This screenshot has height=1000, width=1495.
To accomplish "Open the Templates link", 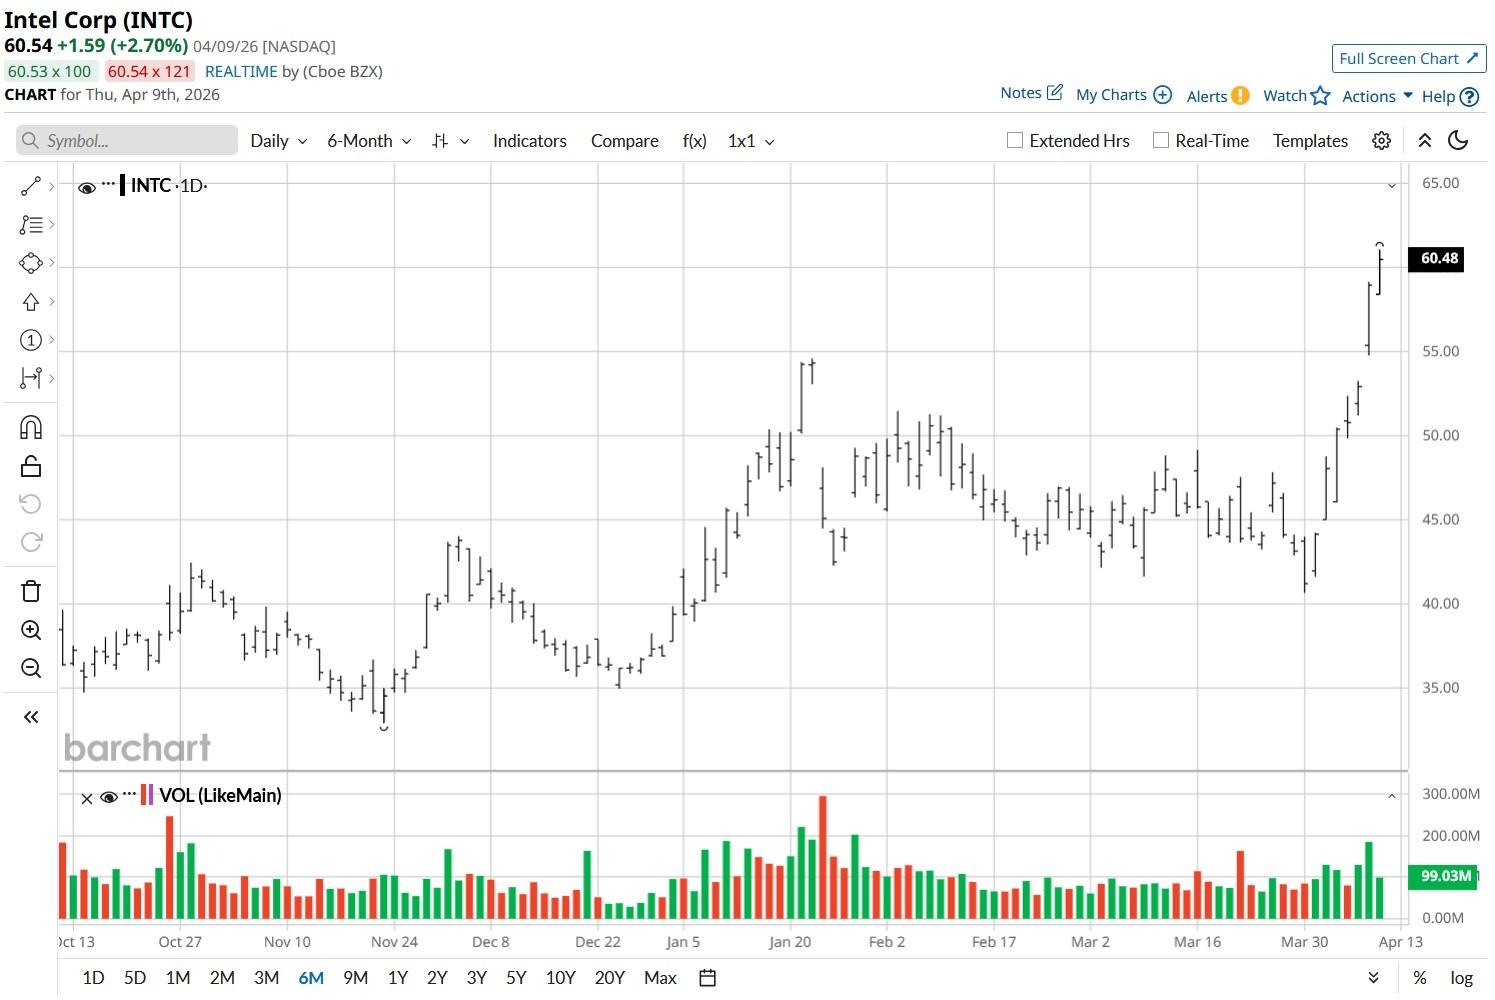I will click(x=1310, y=141).
